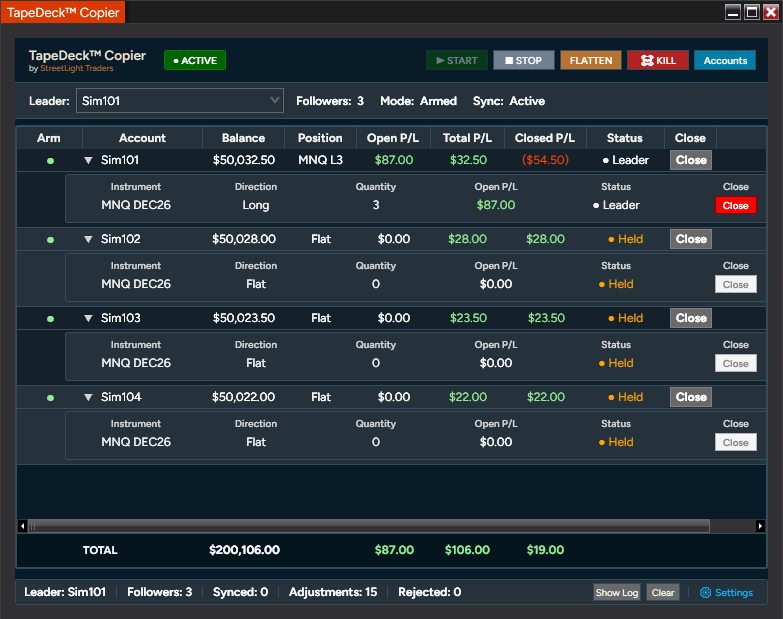Select the Sim104 account name
Screen dimensions: 783x619
[121, 397]
